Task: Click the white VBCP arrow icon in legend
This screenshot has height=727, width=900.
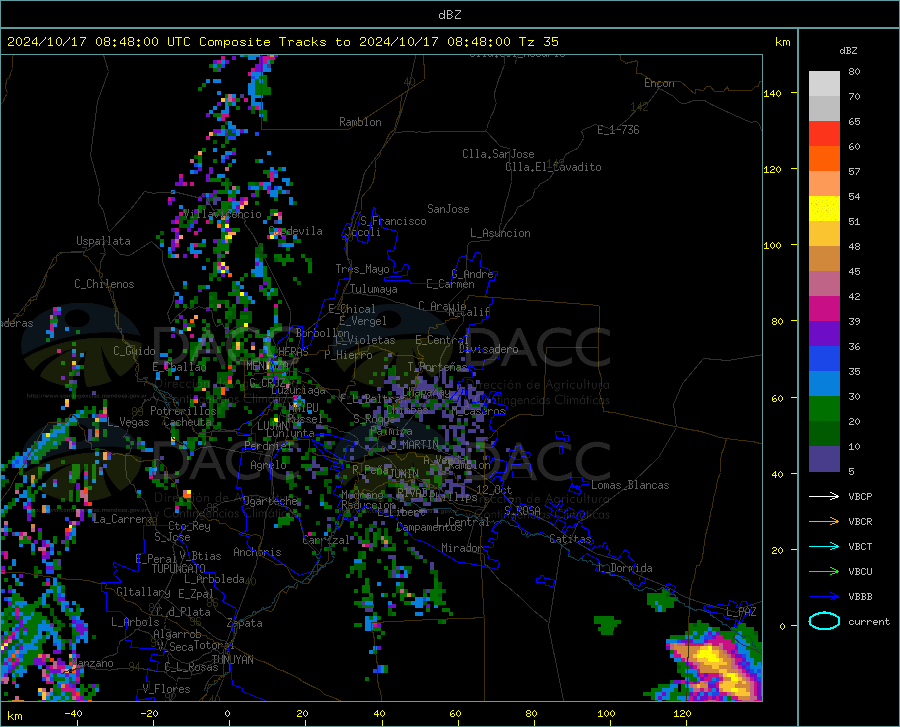Action: 824,496
